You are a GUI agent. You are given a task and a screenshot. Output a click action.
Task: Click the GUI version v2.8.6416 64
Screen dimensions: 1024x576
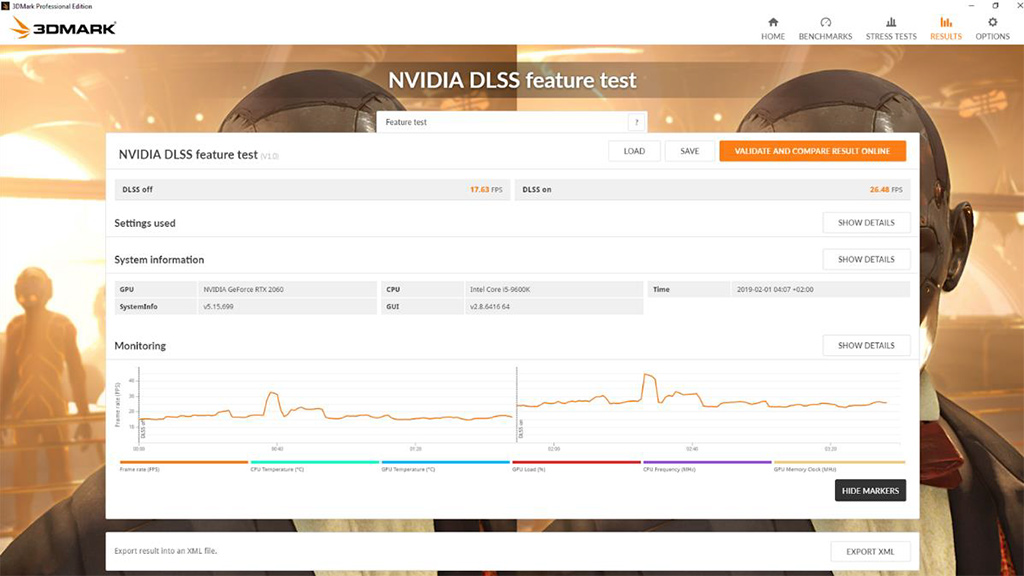[490, 306]
